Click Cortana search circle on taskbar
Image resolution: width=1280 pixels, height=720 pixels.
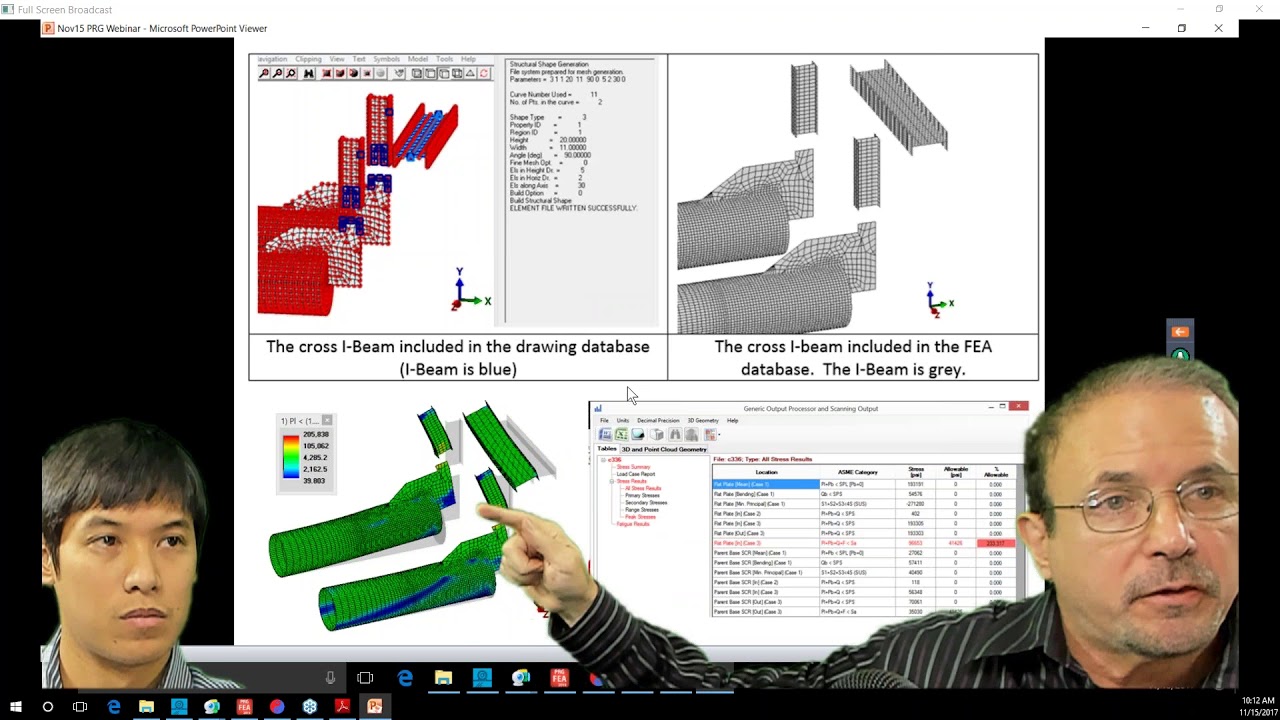tap(48, 707)
